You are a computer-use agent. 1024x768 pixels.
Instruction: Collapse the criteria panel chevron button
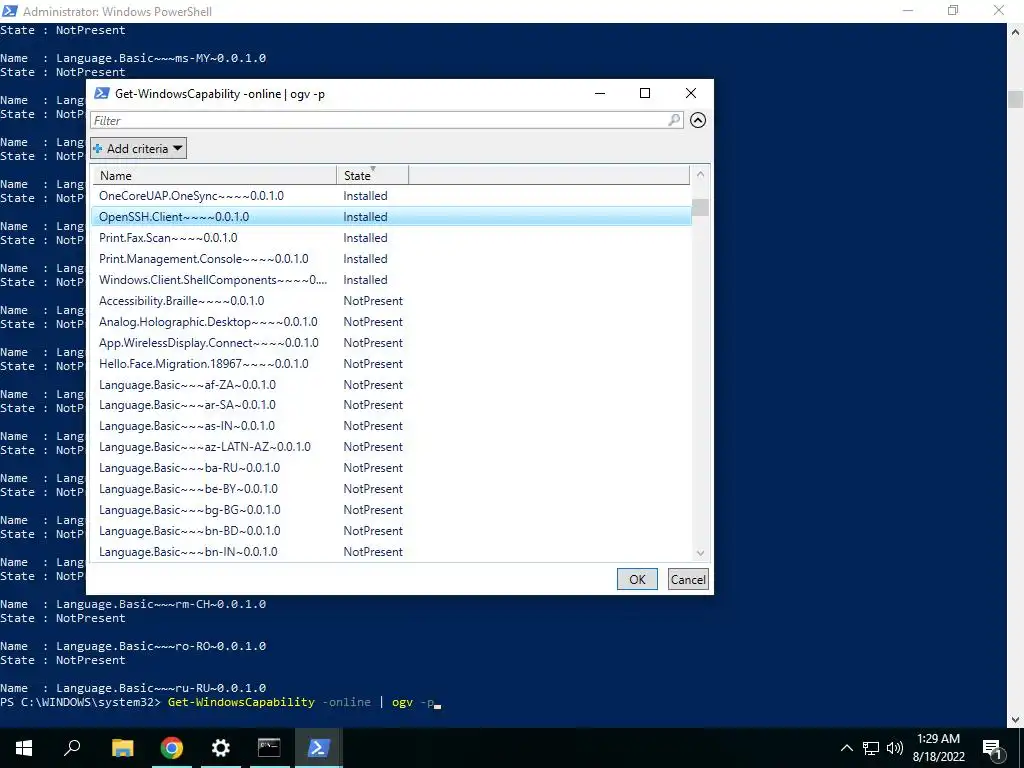coord(698,120)
